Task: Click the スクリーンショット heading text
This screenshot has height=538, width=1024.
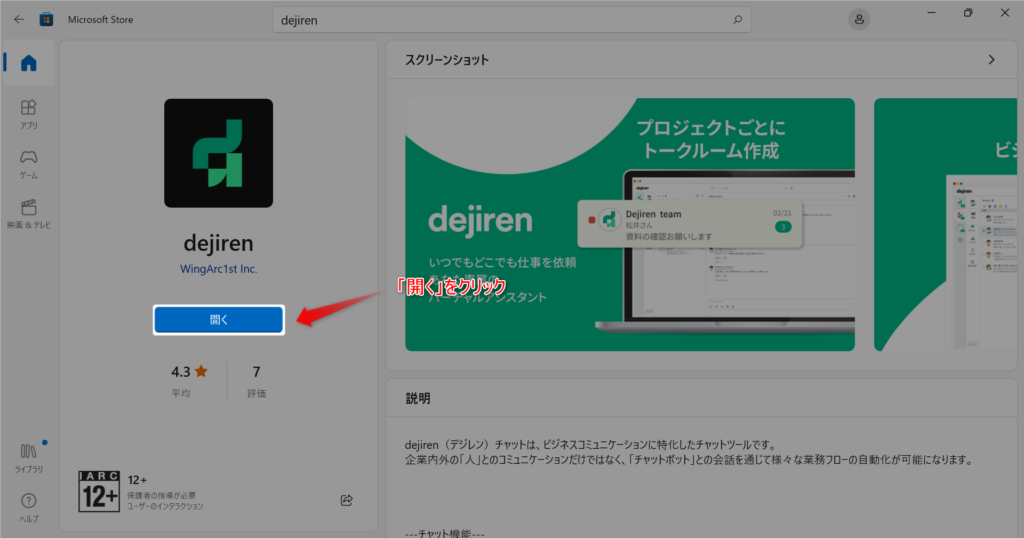Action: pos(447,60)
